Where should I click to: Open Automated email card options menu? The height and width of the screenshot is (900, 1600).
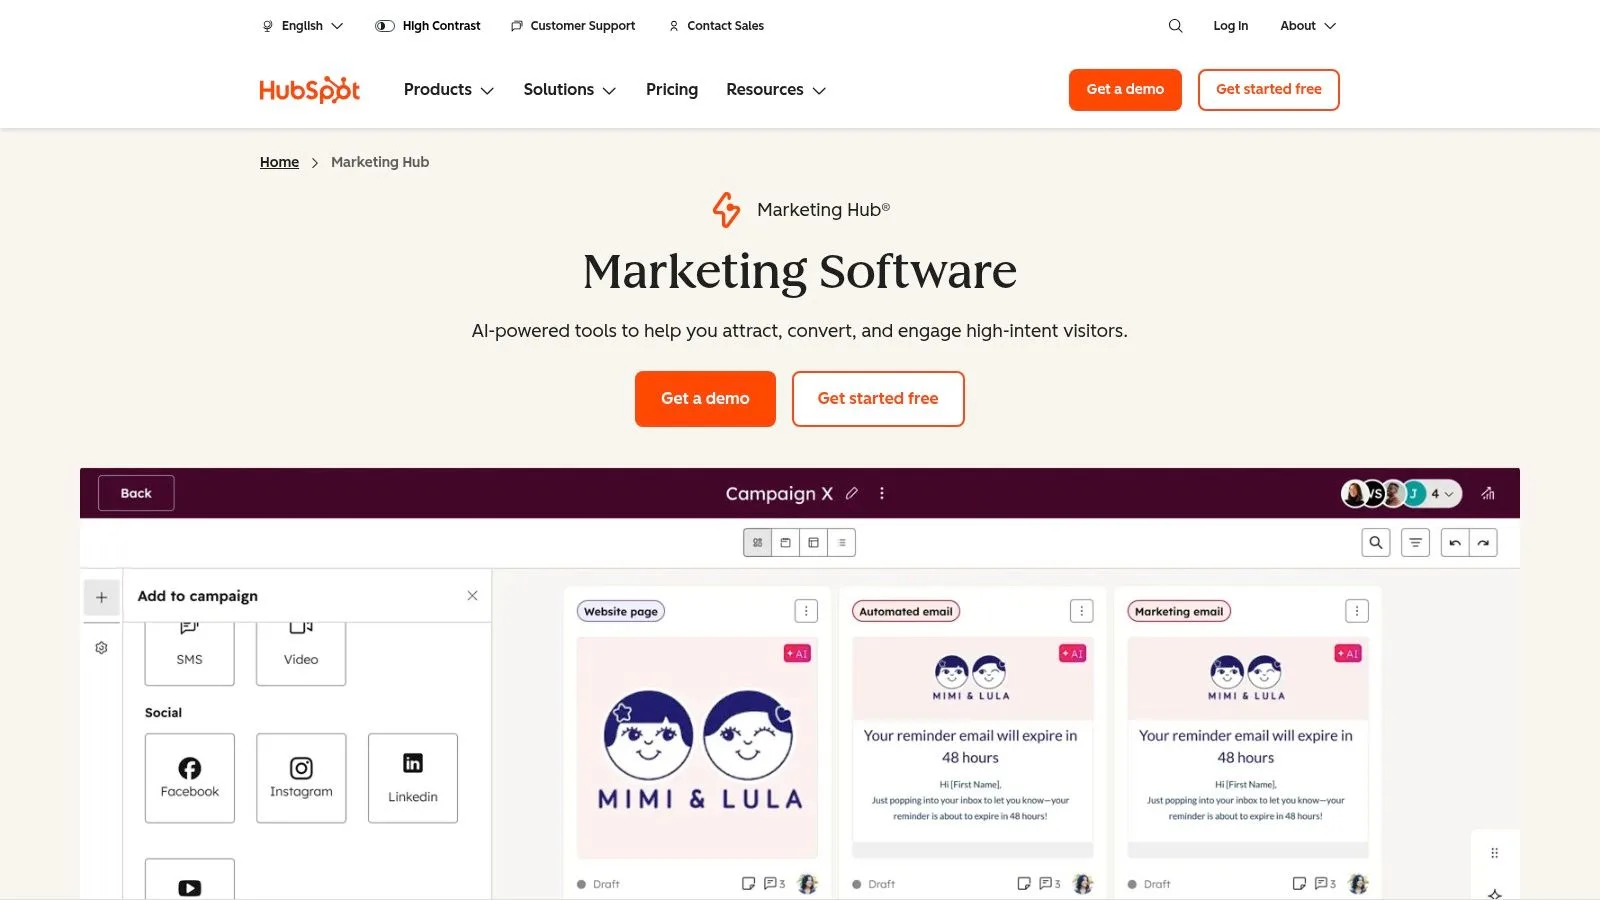pos(1081,611)
